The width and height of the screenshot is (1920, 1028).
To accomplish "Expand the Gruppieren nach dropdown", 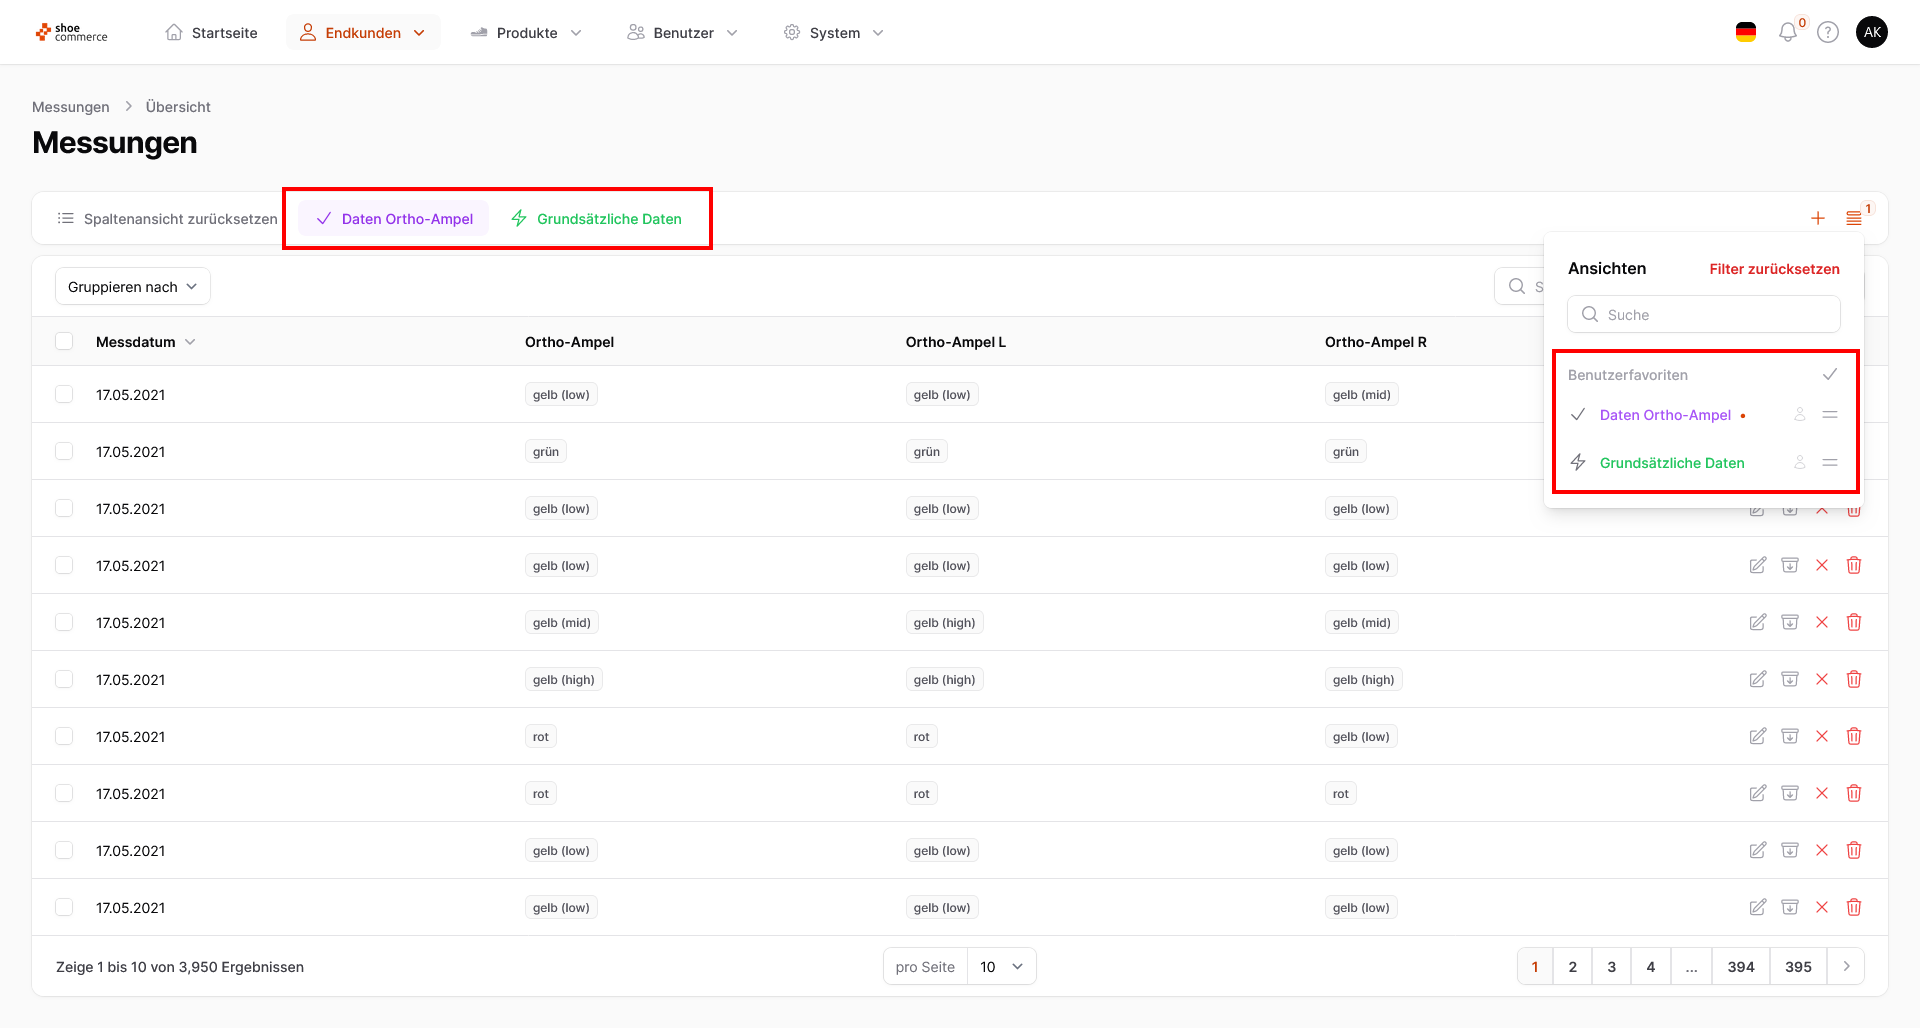I will point(133,287).
